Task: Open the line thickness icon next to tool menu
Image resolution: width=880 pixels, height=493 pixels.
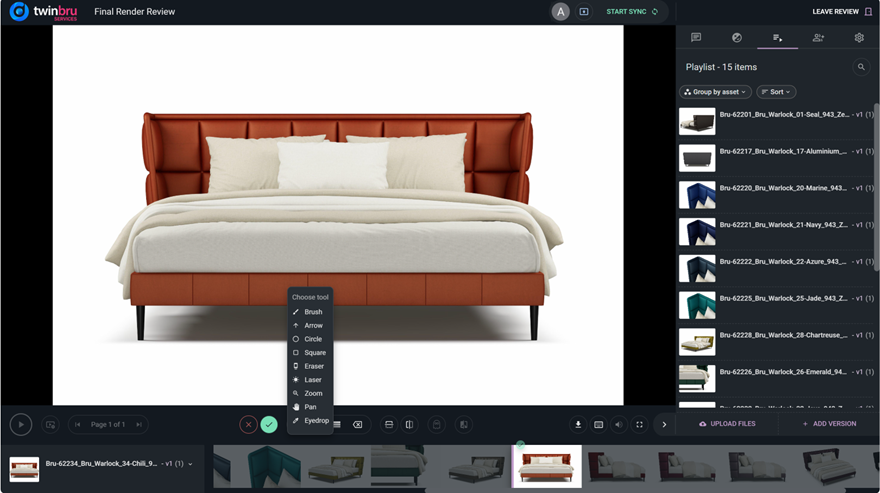Action: [x=337, y=424]
